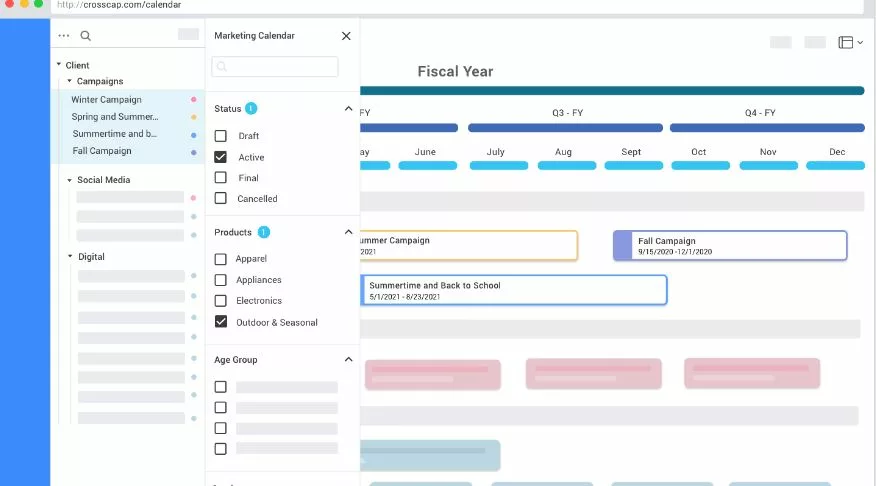Click the blue dot beside Fall Campaign
This screenshot has width=876, height=486.
point(194,152)
